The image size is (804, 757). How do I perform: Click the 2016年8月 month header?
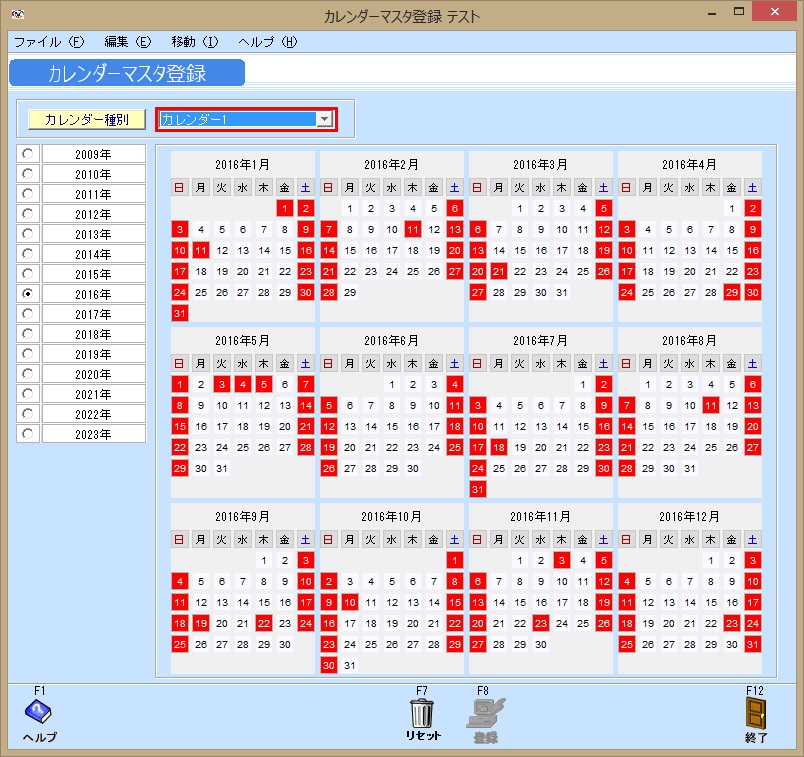pos(689,341)
